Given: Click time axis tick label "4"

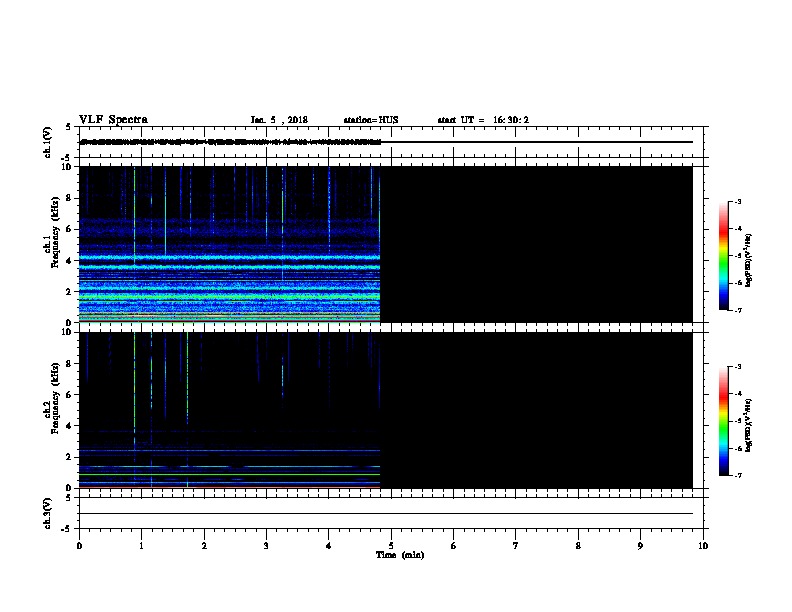Looking at the screenshot, I should [x=329, y=546].
